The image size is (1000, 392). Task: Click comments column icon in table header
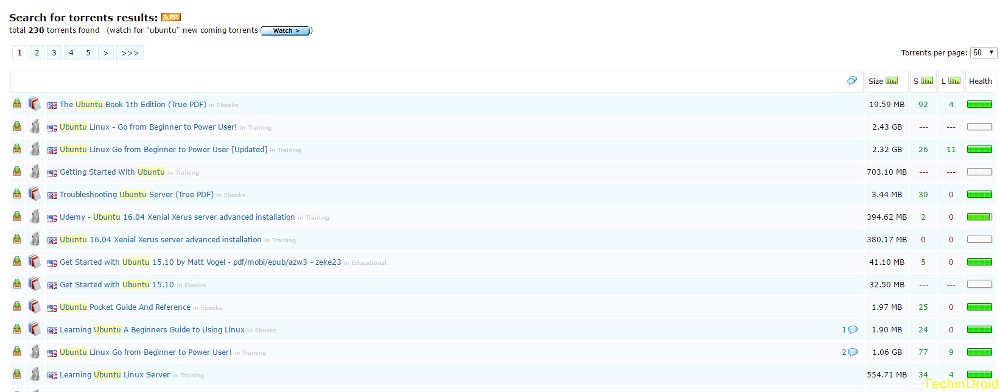click(x=851, y=81)
